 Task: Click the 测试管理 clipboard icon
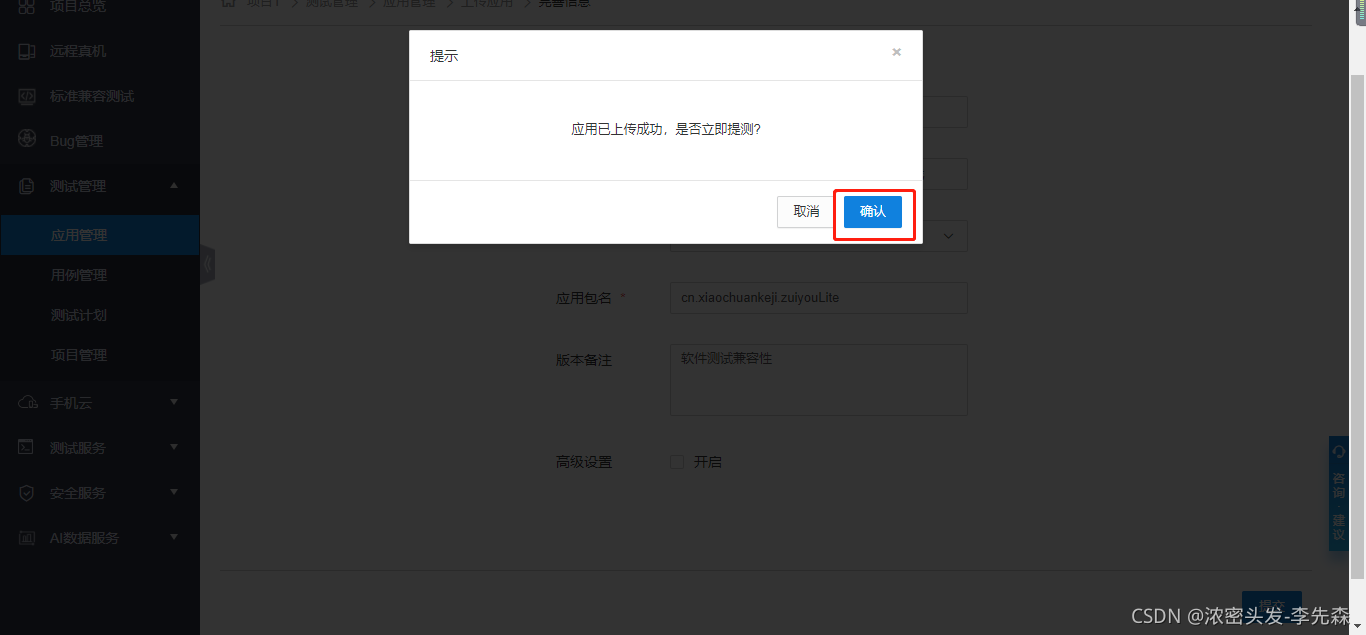(28, 186)
